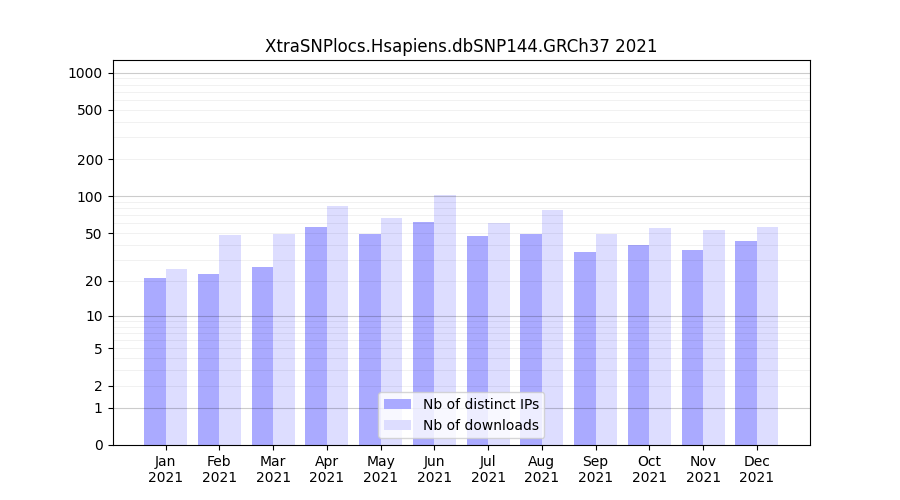Click the chart title XtraSNPlocs.Hsapiens.dbSNP144.GRCh37 2021
900x500 pixels.
tap(461, 46)
